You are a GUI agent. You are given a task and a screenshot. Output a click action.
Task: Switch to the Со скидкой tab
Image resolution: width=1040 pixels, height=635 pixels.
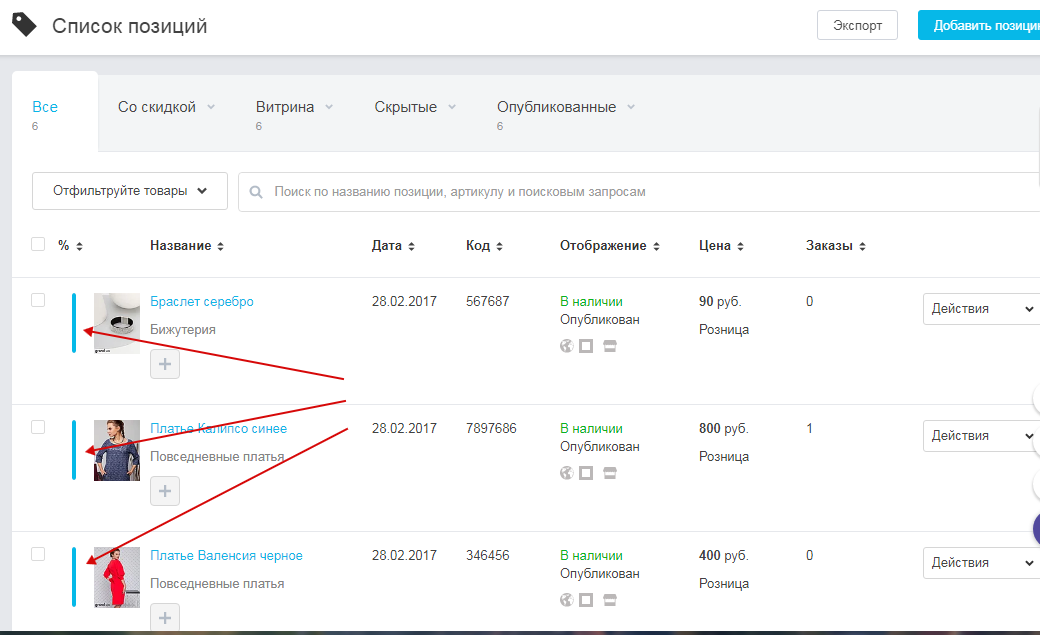click(x=157, y=107)
